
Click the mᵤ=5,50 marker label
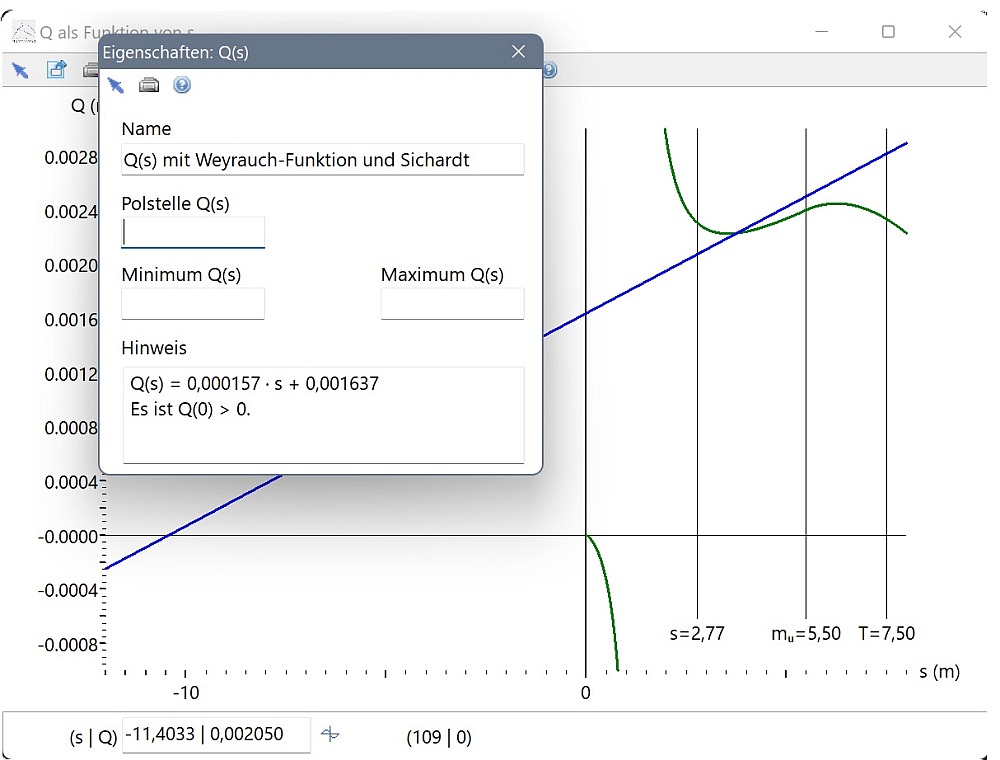click(x=806, y=633)
